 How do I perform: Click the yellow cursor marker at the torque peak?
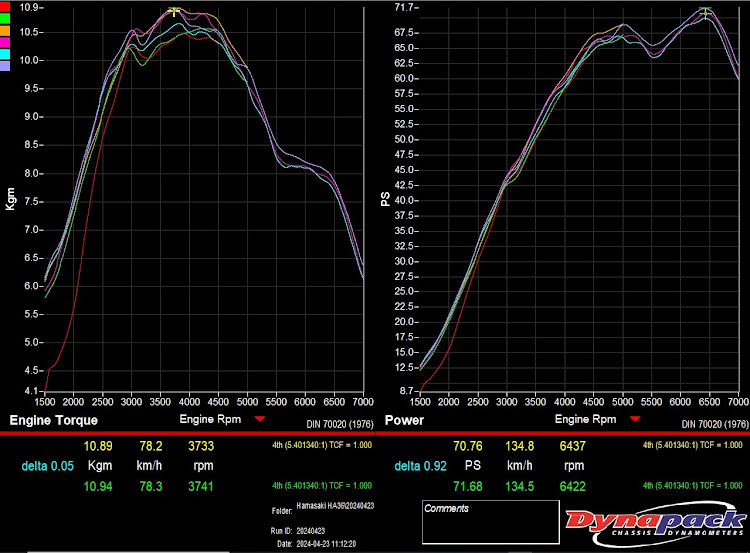tap(174, 11)
